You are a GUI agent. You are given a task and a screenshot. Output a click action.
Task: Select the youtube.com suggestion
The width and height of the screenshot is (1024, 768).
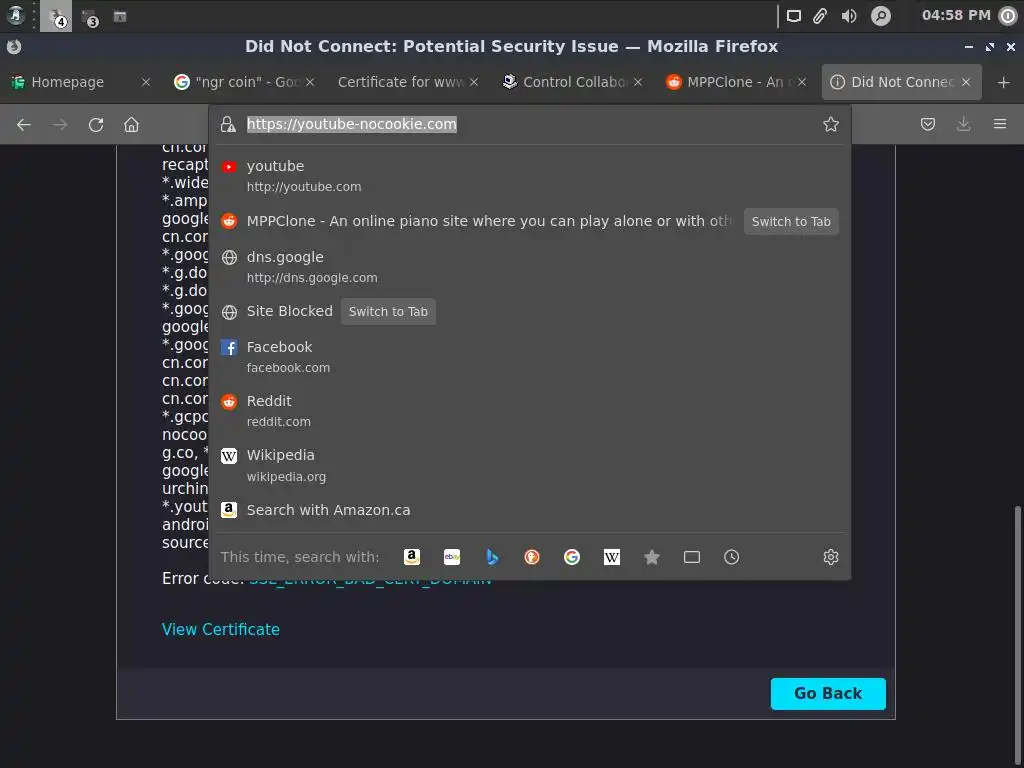coord(530,176)
